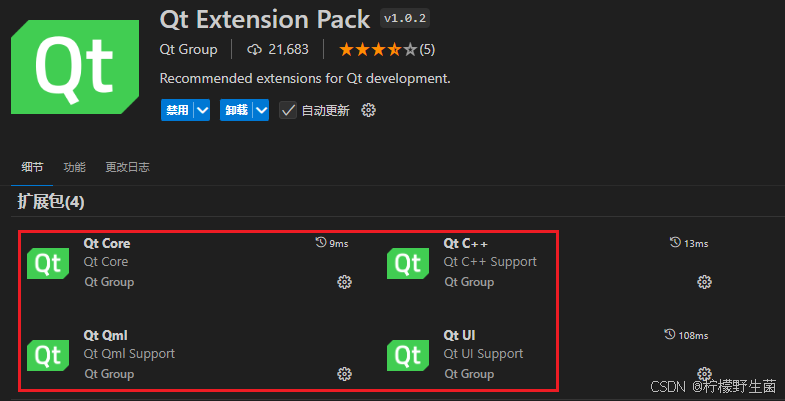Switch to the 细节 details tab

[33, 167]
